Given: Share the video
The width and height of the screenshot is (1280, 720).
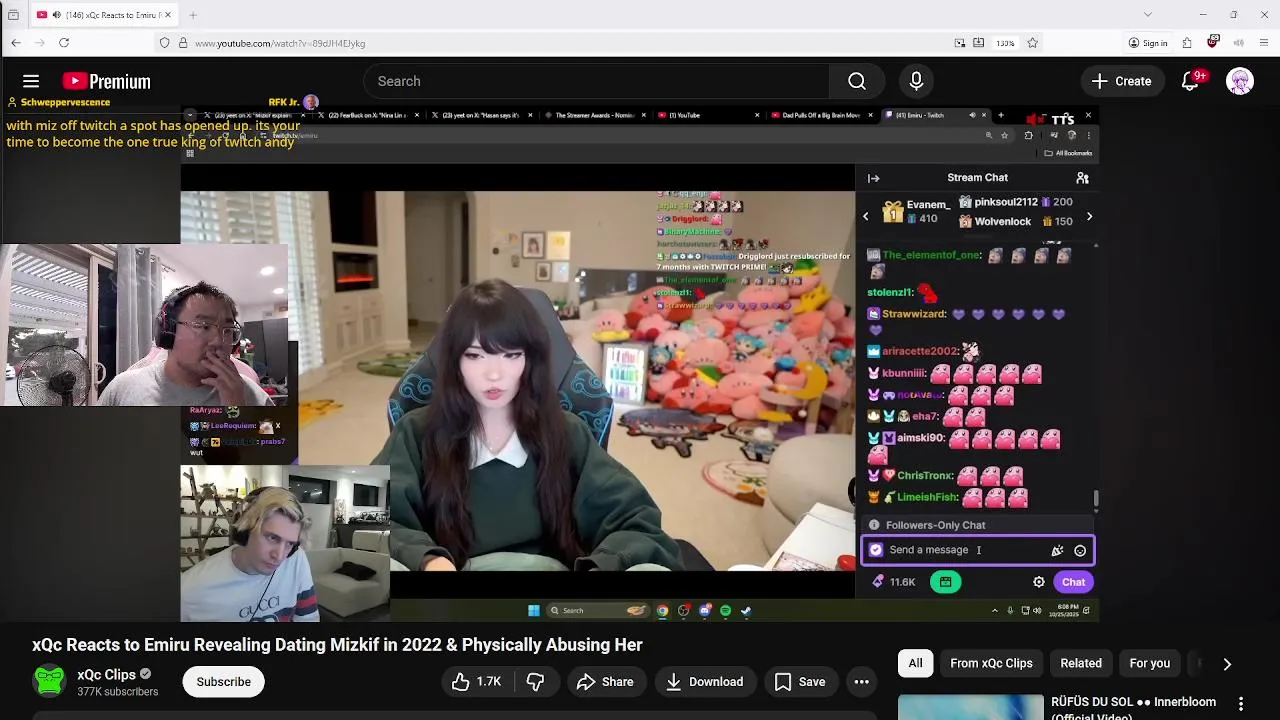Looking at the screenshot, I should coord(605,682).
